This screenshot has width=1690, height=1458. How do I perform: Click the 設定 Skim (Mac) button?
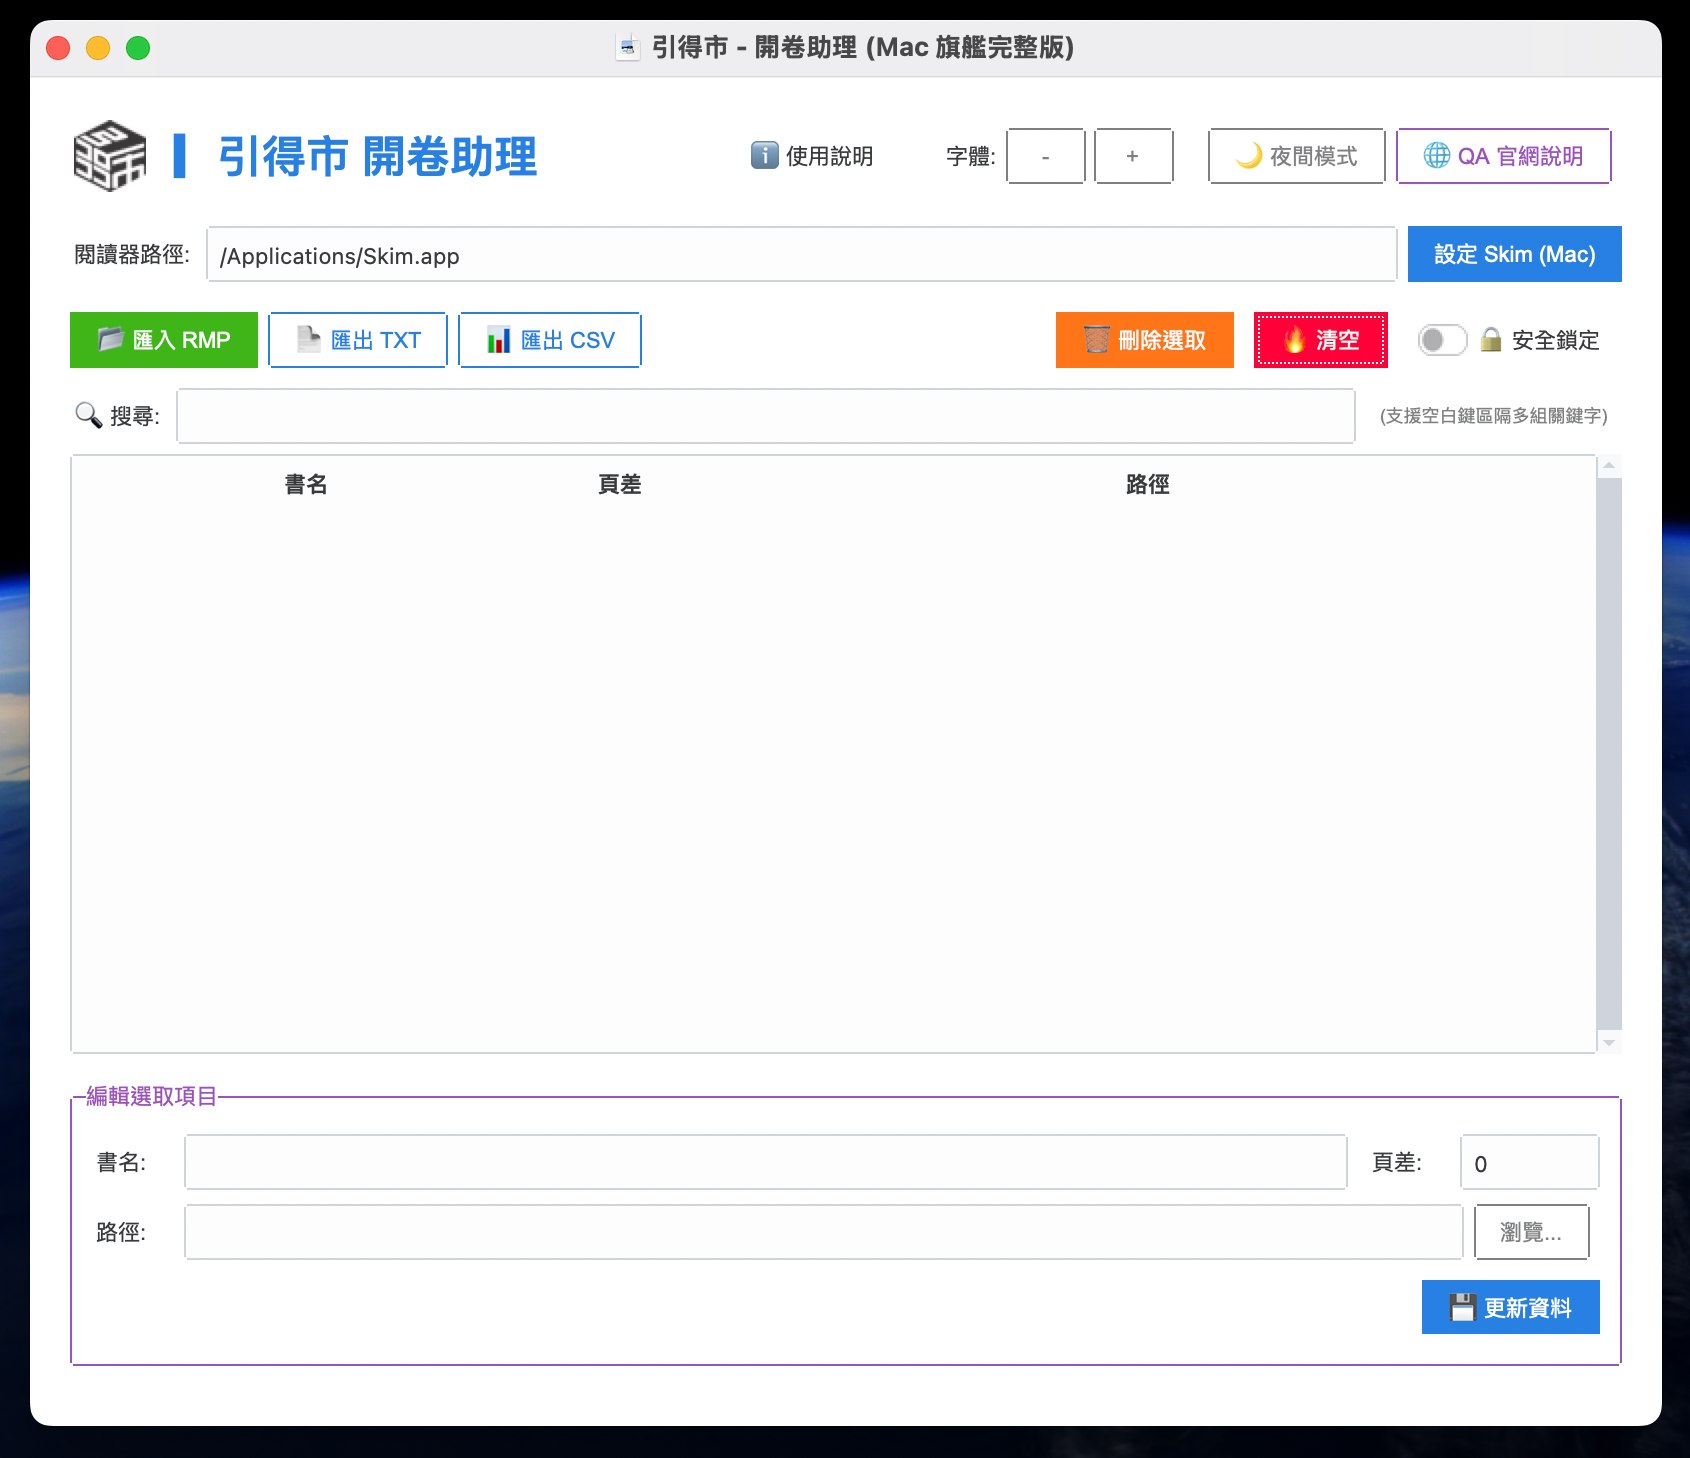(x=1514, y=254)
